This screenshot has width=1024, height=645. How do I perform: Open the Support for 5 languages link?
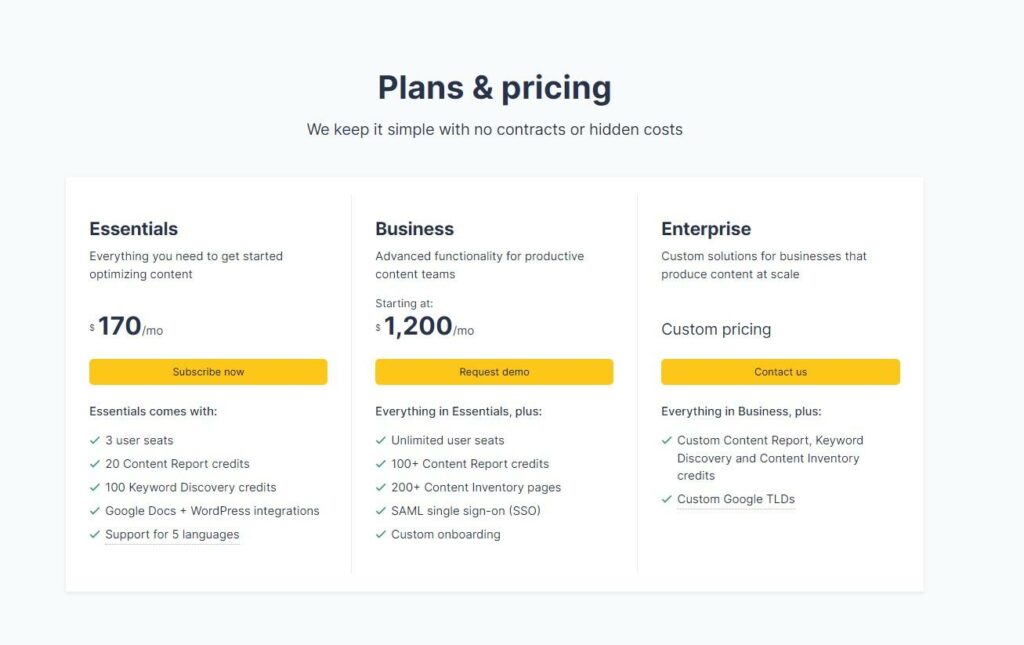172,534
